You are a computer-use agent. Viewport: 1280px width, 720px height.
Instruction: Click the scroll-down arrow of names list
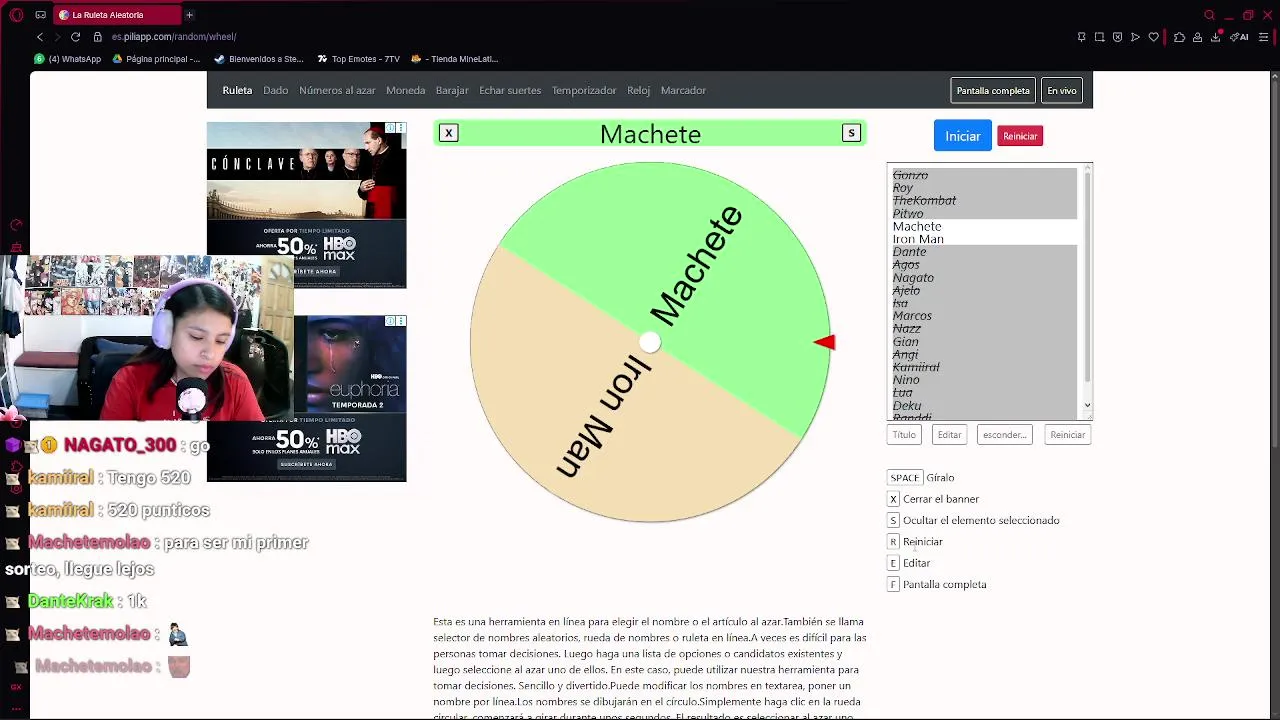pyautogui.click(x=1087, y=405)
